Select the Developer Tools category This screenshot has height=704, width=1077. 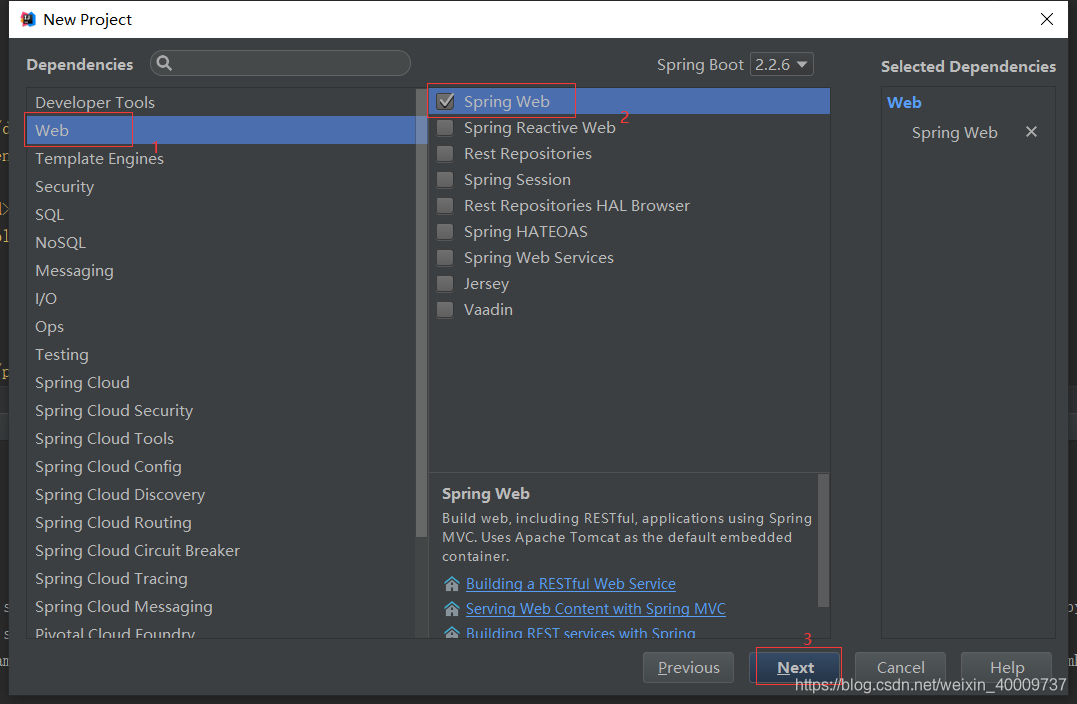tap(221, 102)
